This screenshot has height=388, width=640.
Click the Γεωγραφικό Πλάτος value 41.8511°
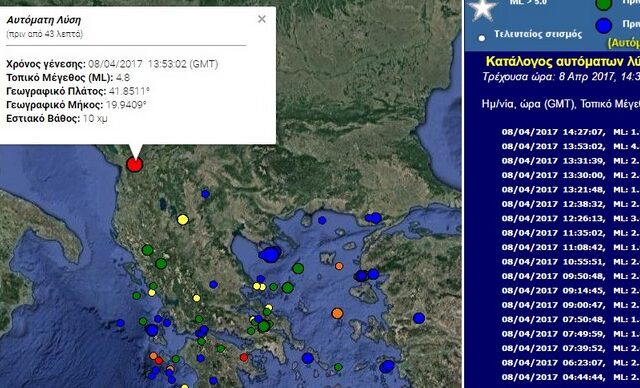coord(129,91)
